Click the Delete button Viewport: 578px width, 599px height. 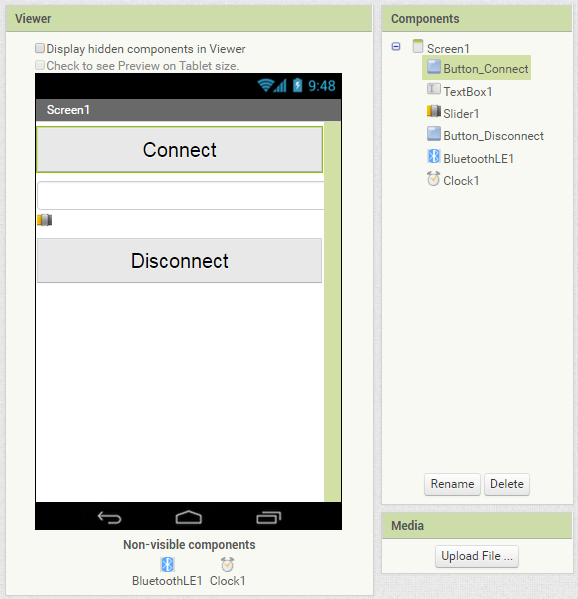[507, 484]
